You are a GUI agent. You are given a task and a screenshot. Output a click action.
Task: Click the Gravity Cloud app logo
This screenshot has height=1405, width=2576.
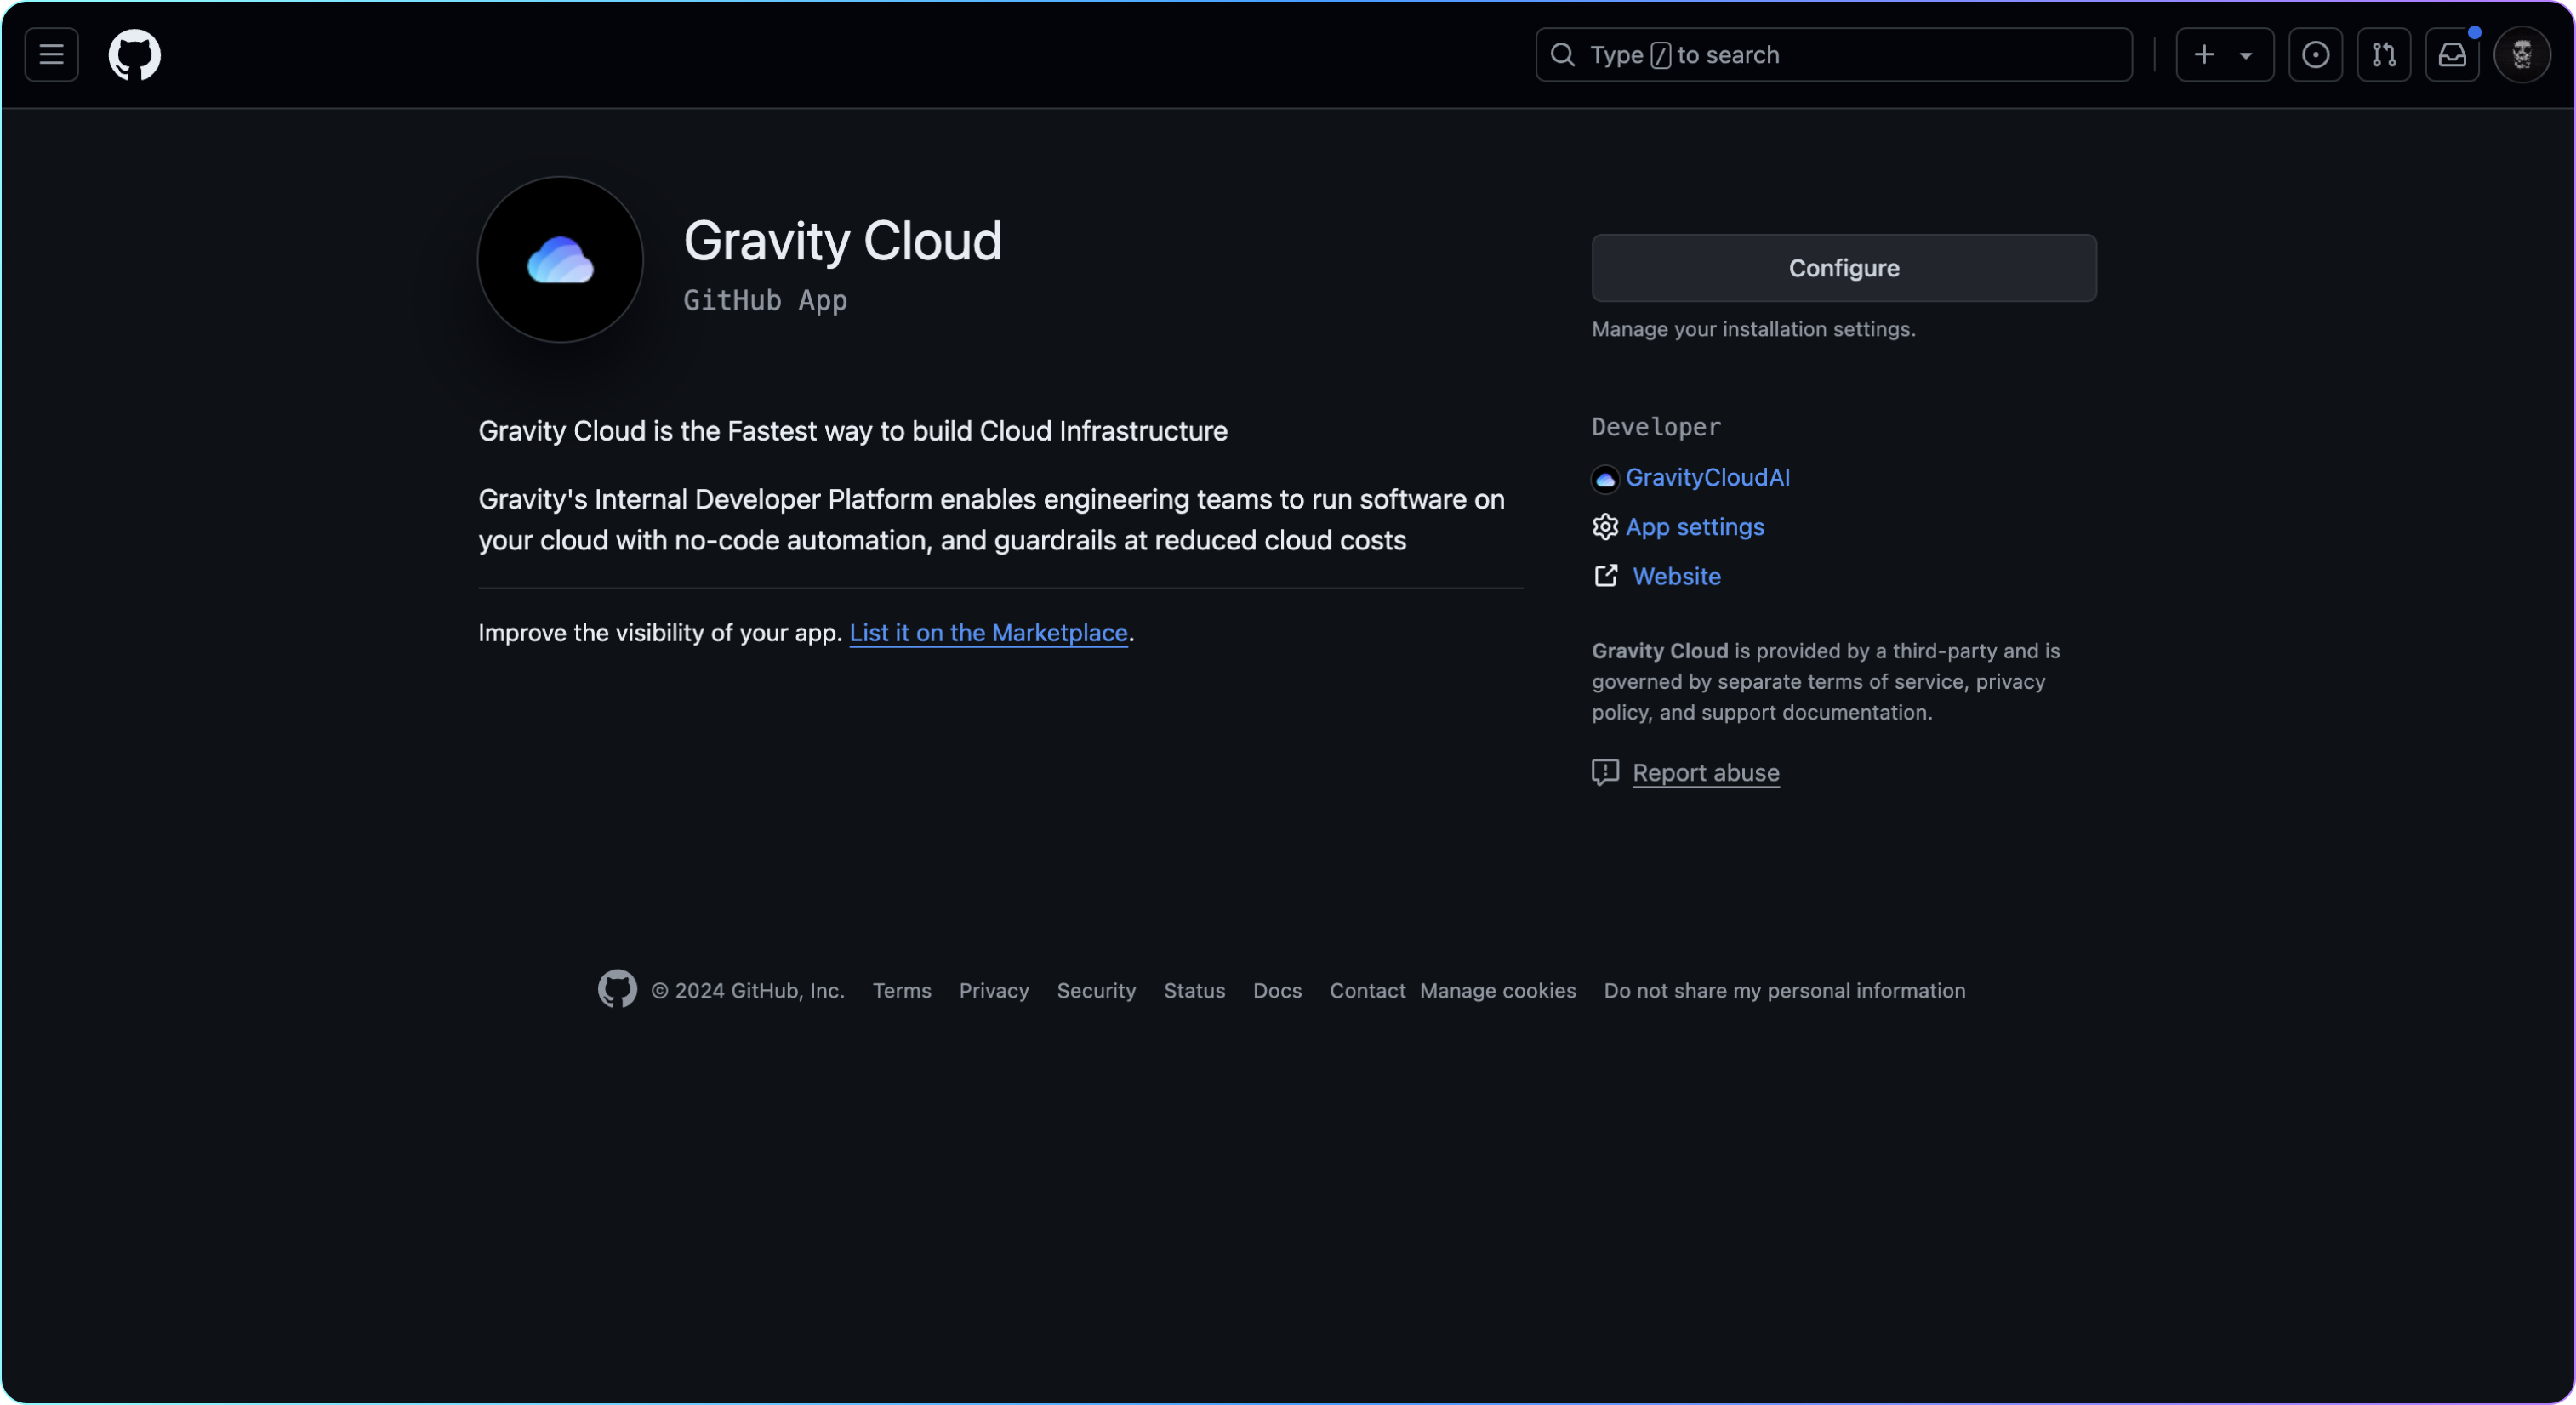coord(560,260)
